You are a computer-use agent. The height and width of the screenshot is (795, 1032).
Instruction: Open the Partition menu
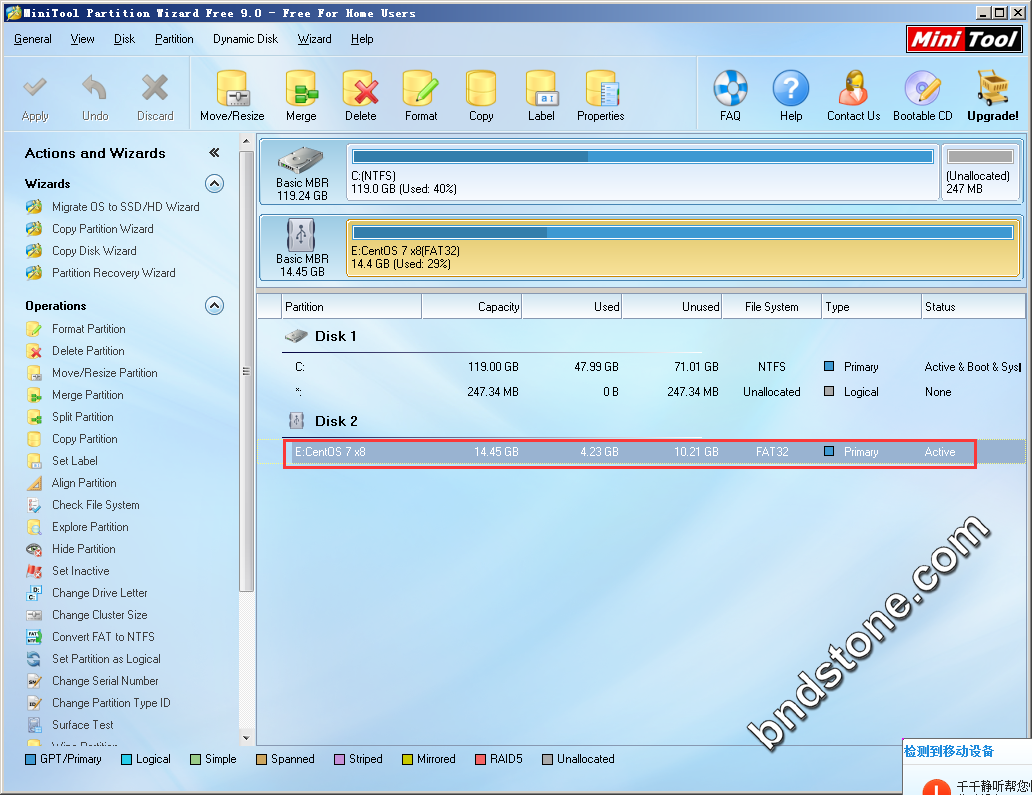click(x=174, y=39)
